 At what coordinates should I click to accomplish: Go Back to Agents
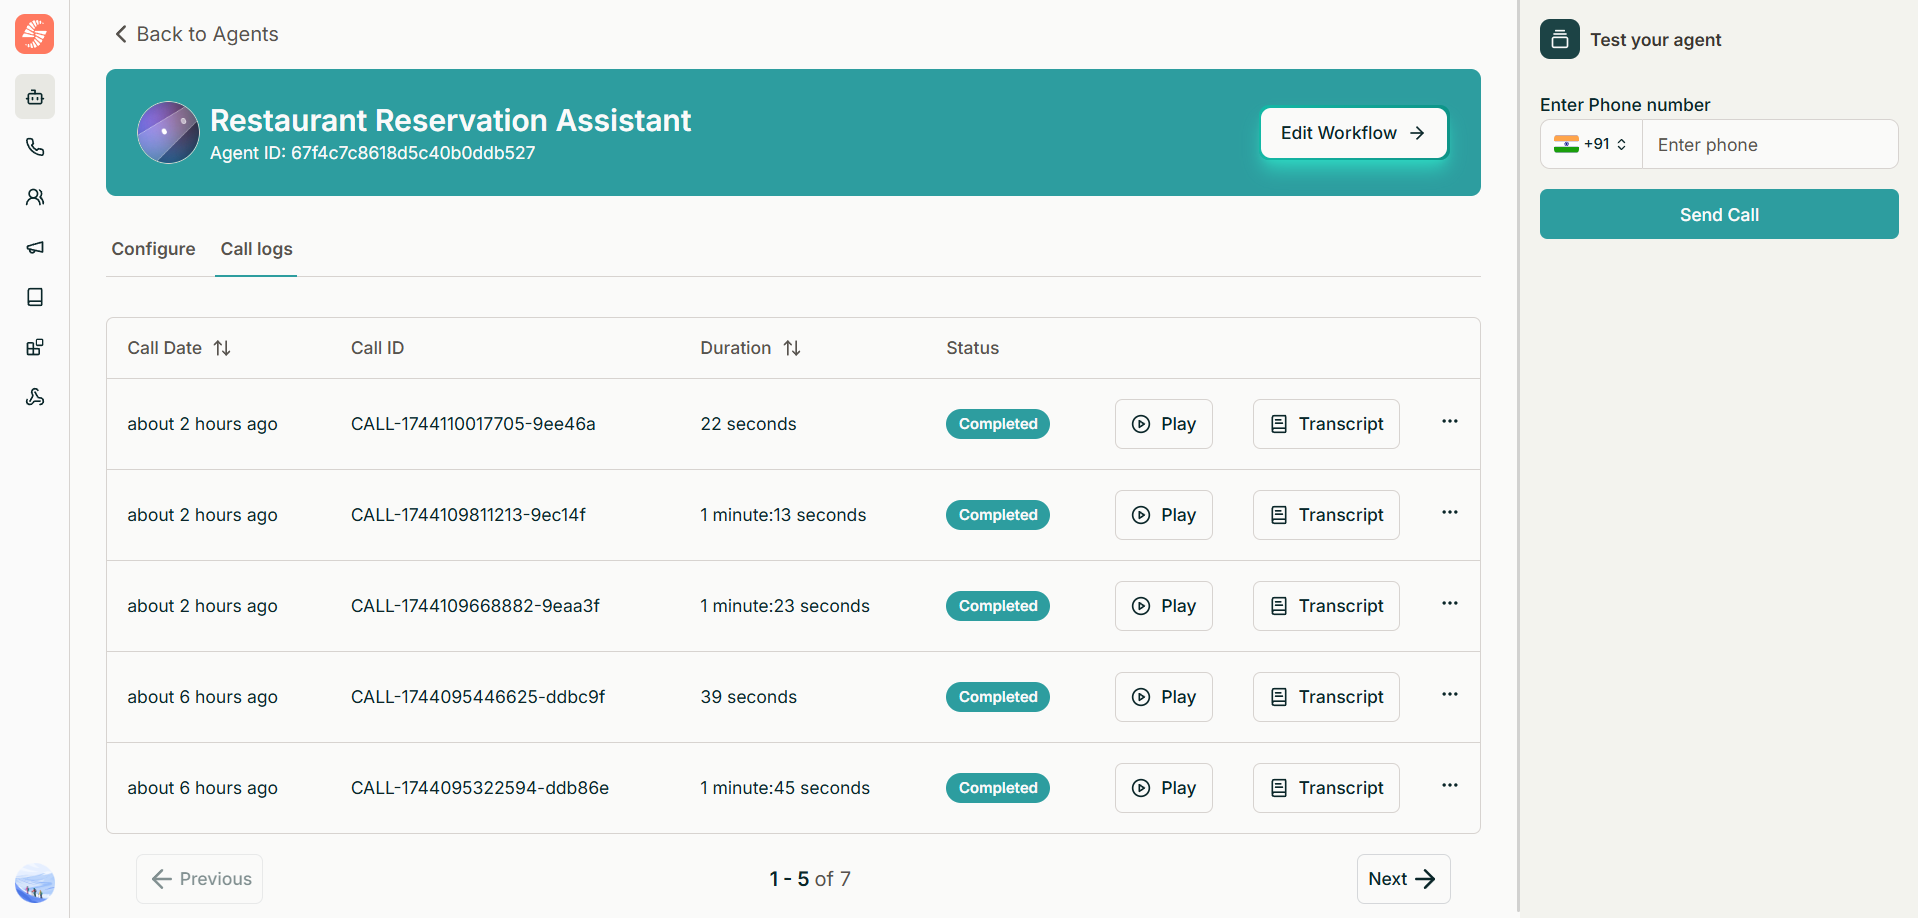click(196, 34)
